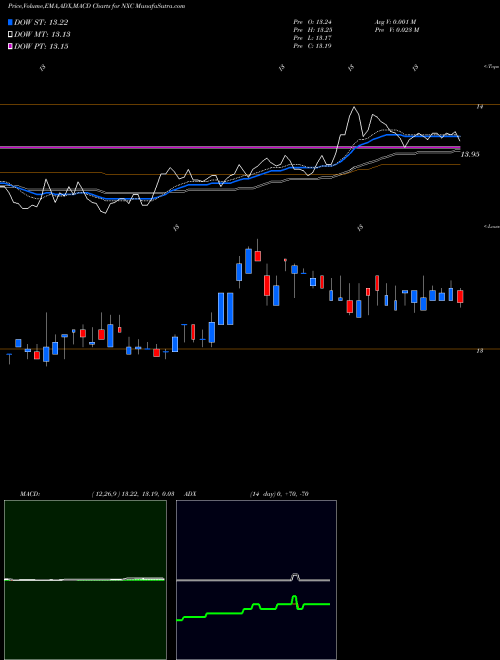Click the 13 price level label beside candles

pyautogui.click(x=479, y=350)
